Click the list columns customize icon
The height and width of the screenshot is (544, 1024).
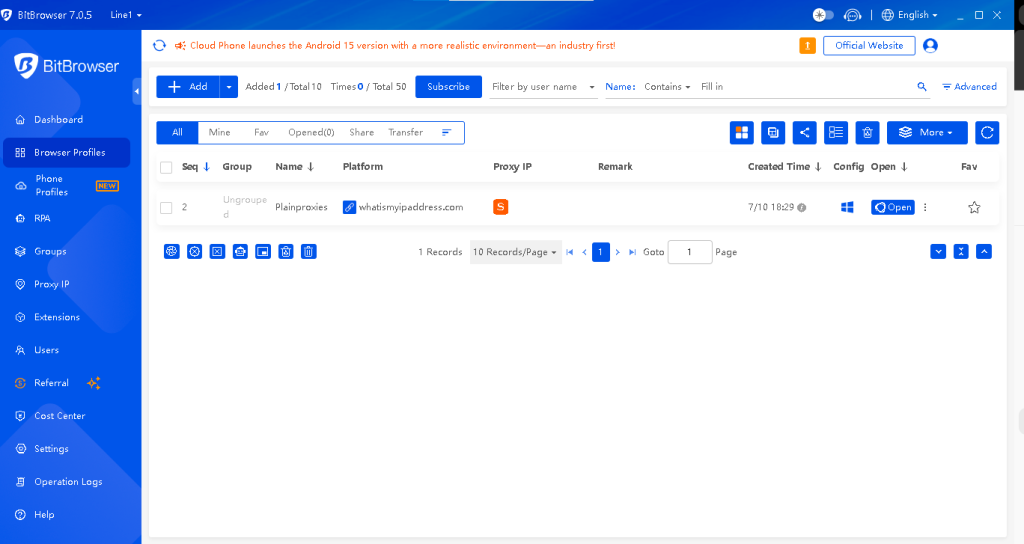coord(836,133)
